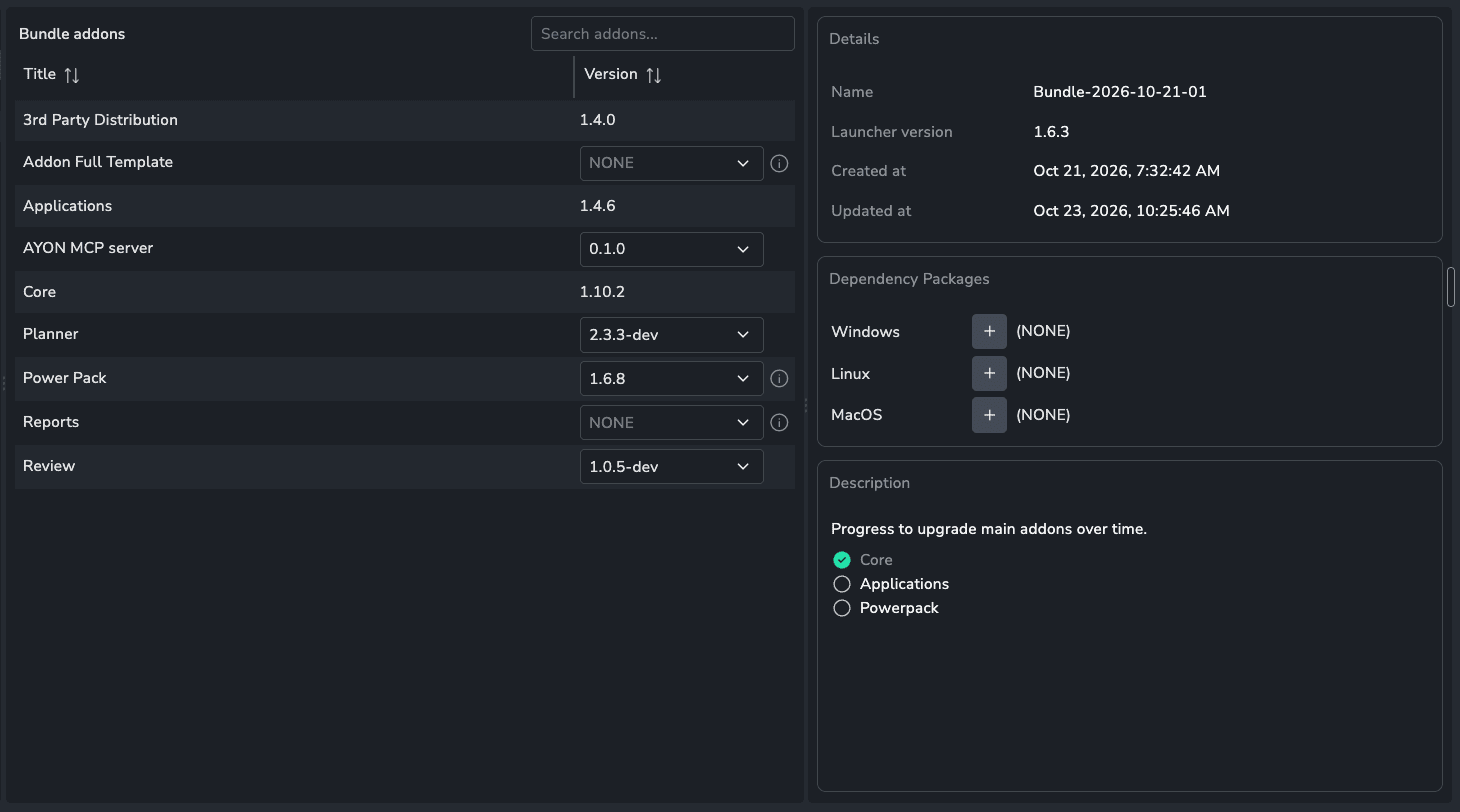The width and height of the screenshot is (1460, 812).
Task: Open the Addon Full Template version dropdown
Action: point(671,163)
